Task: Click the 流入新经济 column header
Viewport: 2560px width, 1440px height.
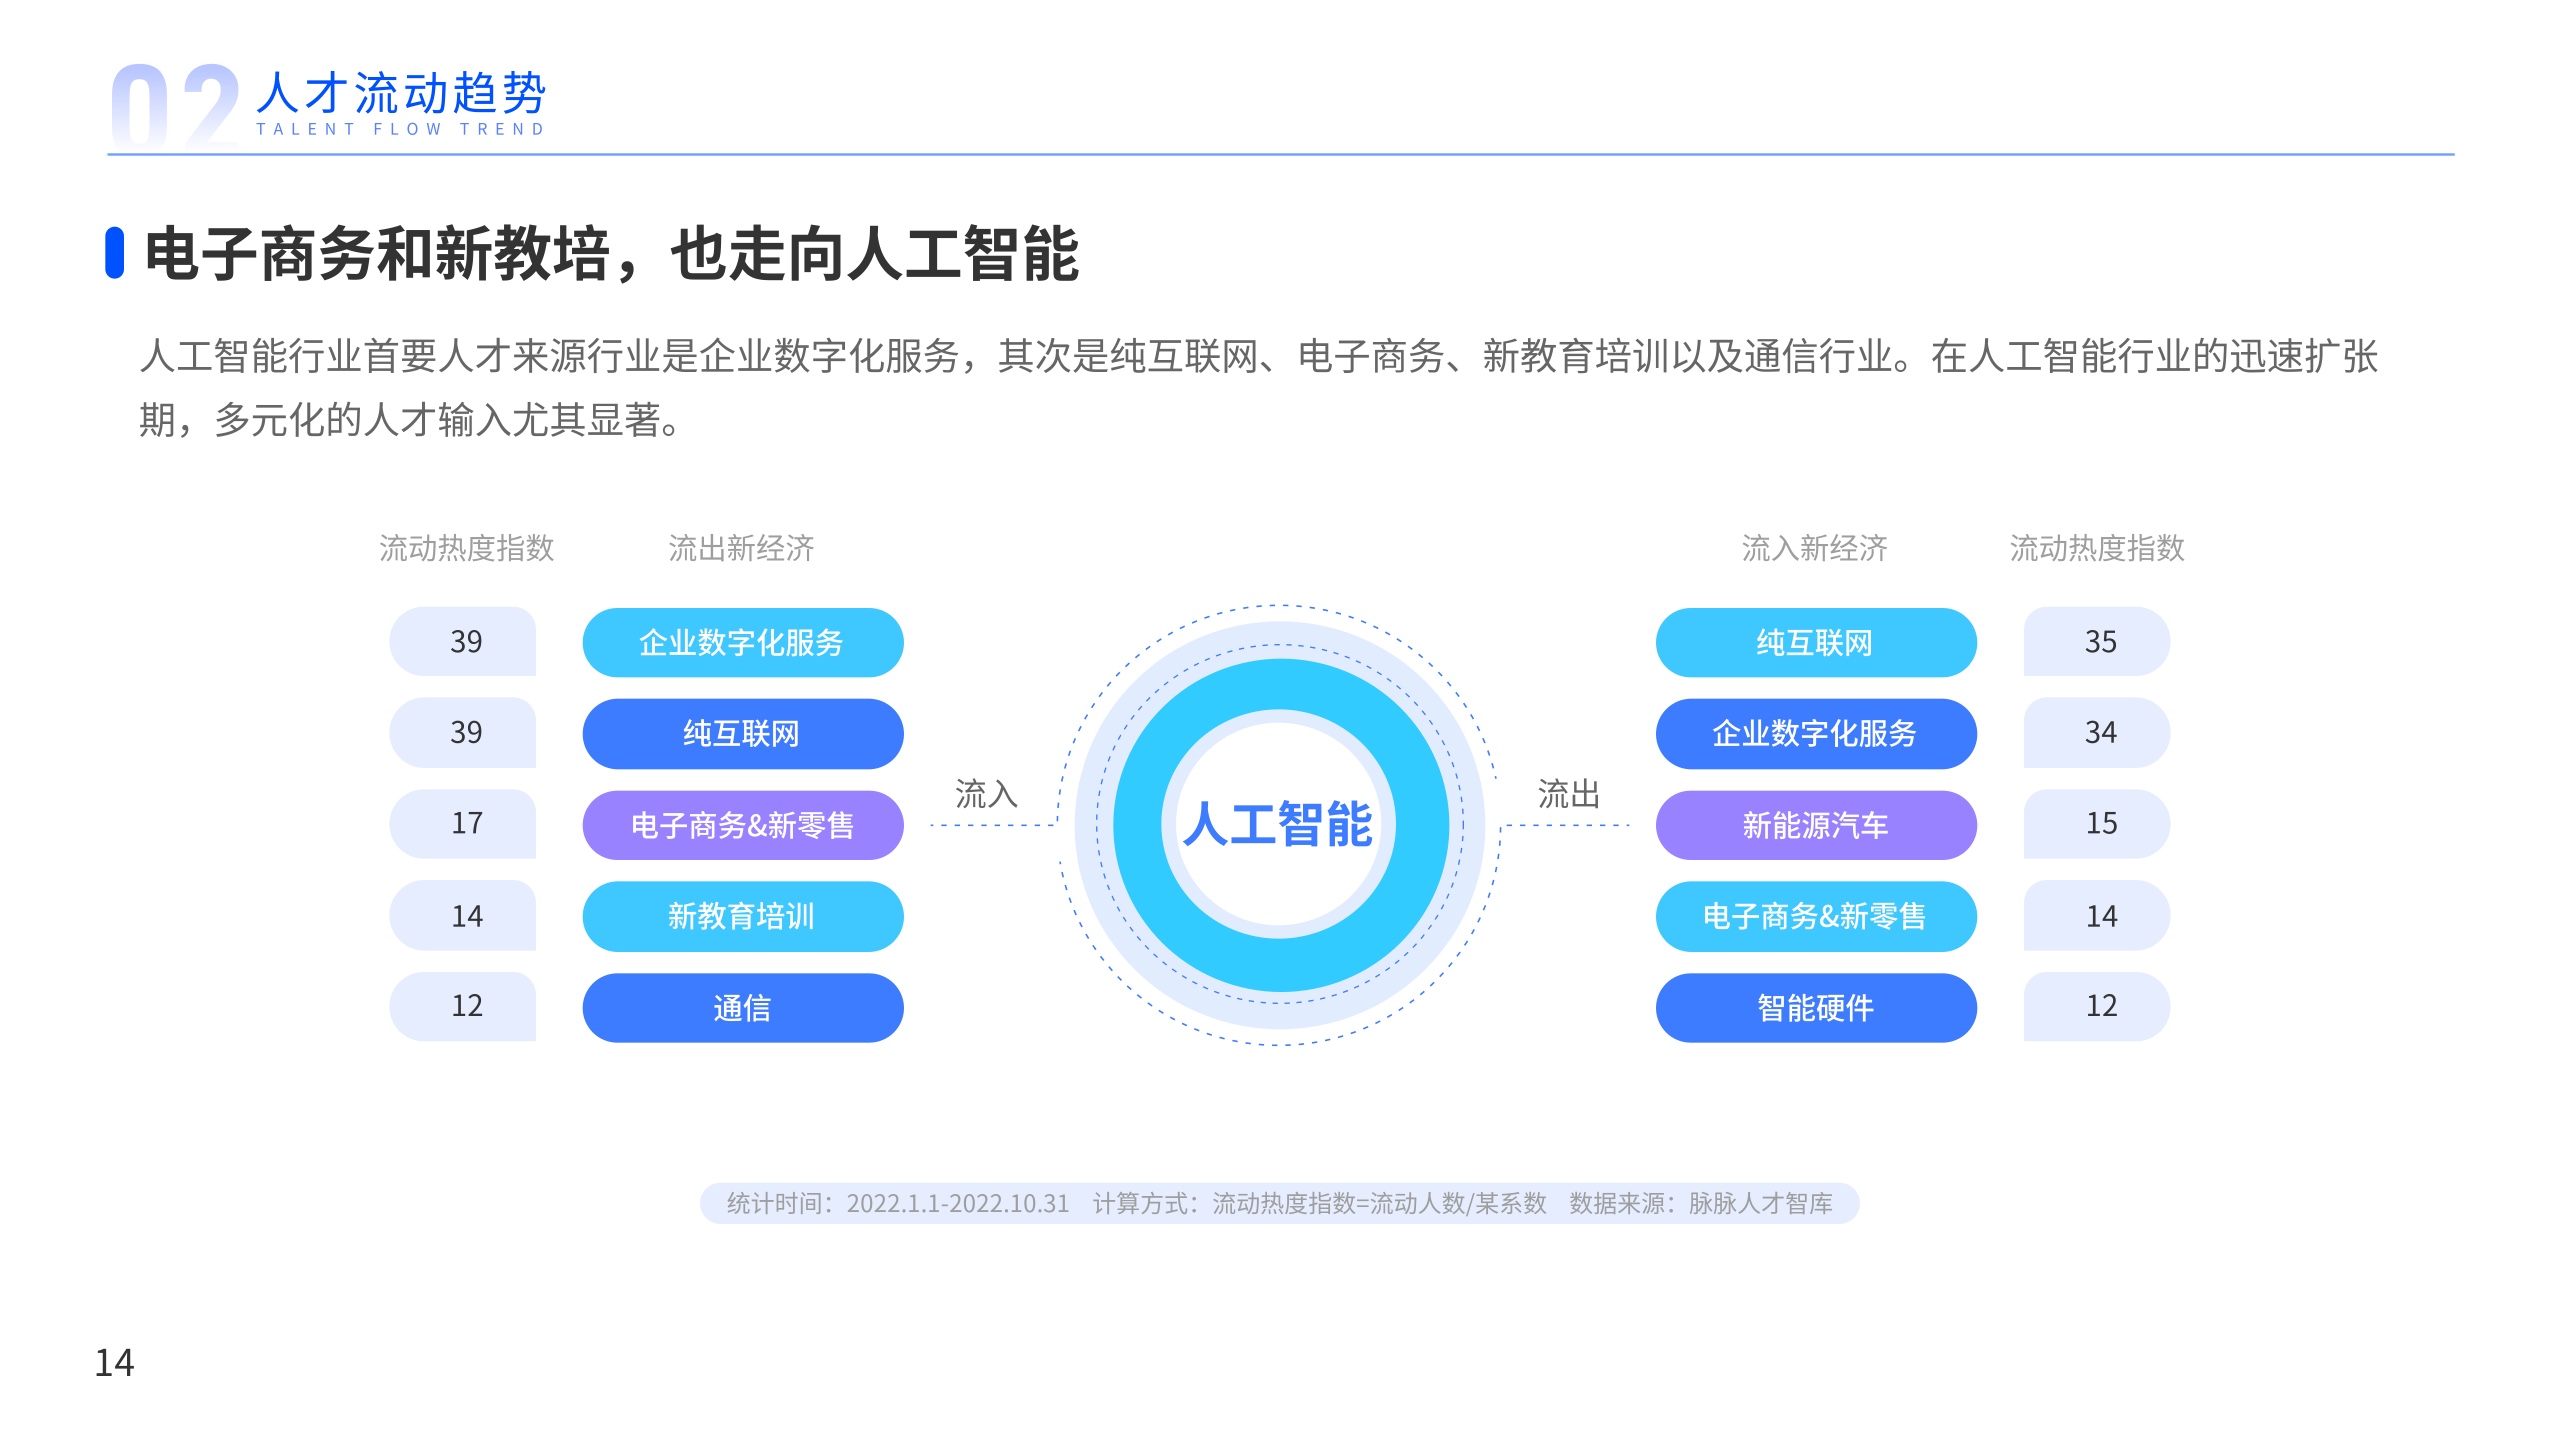Action: (1815, 548)
